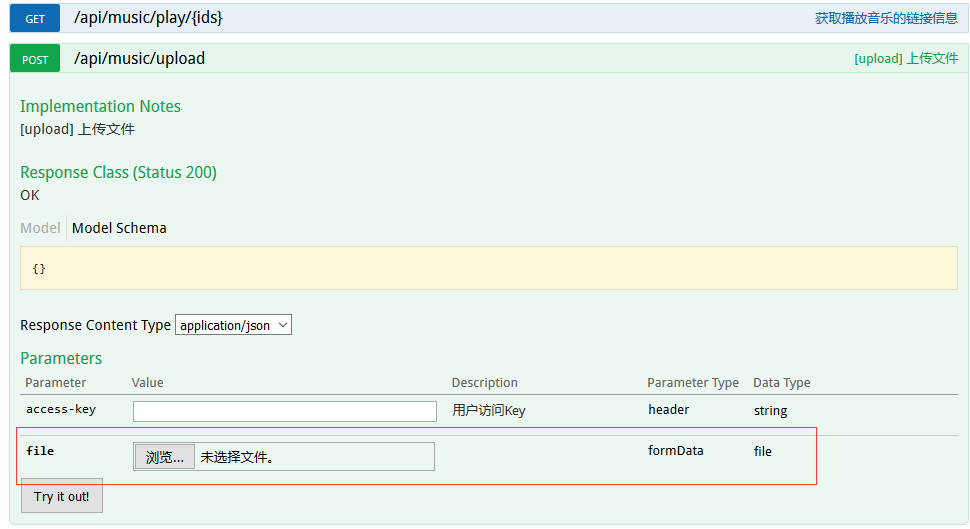970x529 pixels.
Task: Click the POST method badge
Action: coord(35,59)
